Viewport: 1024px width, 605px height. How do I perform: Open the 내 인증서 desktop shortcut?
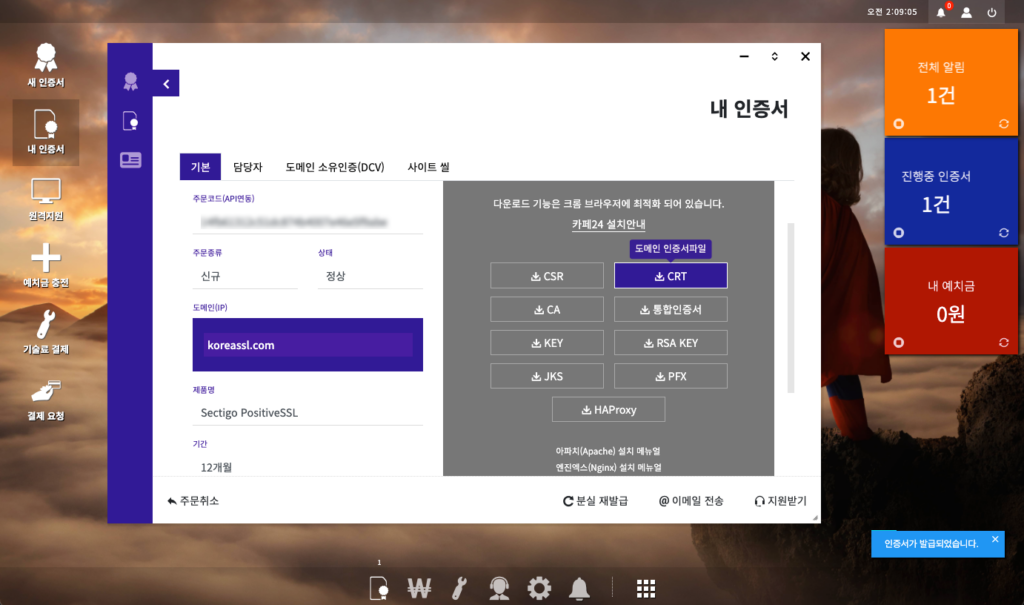tap(46, 132)
